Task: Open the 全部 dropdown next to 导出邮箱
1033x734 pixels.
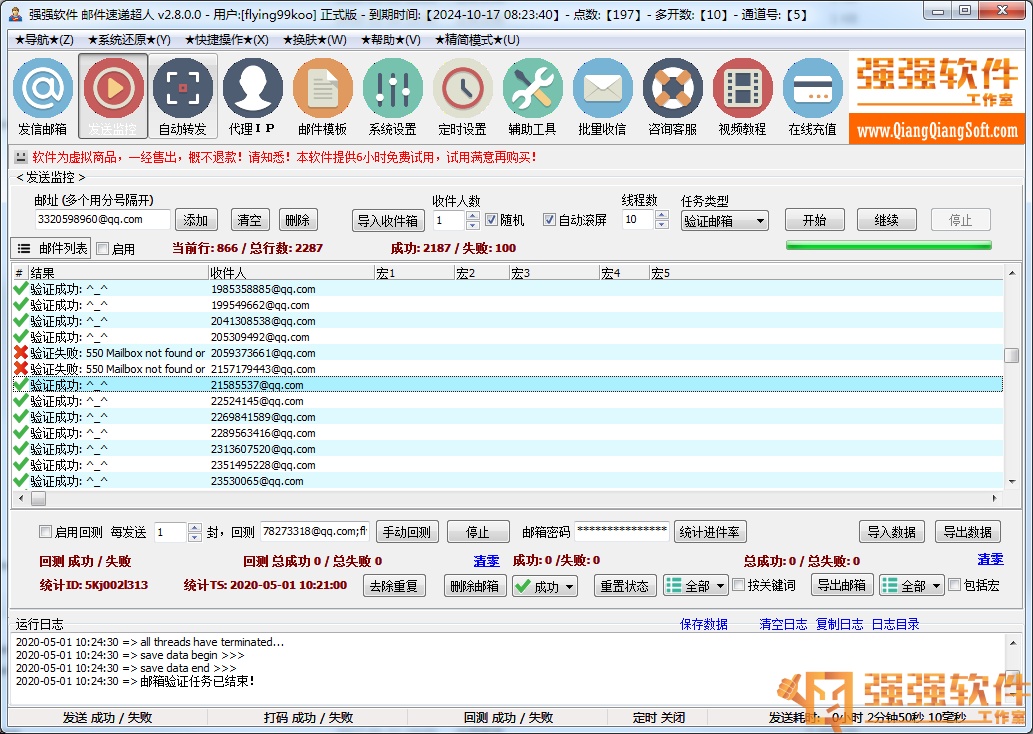Action: pos(912,586)
